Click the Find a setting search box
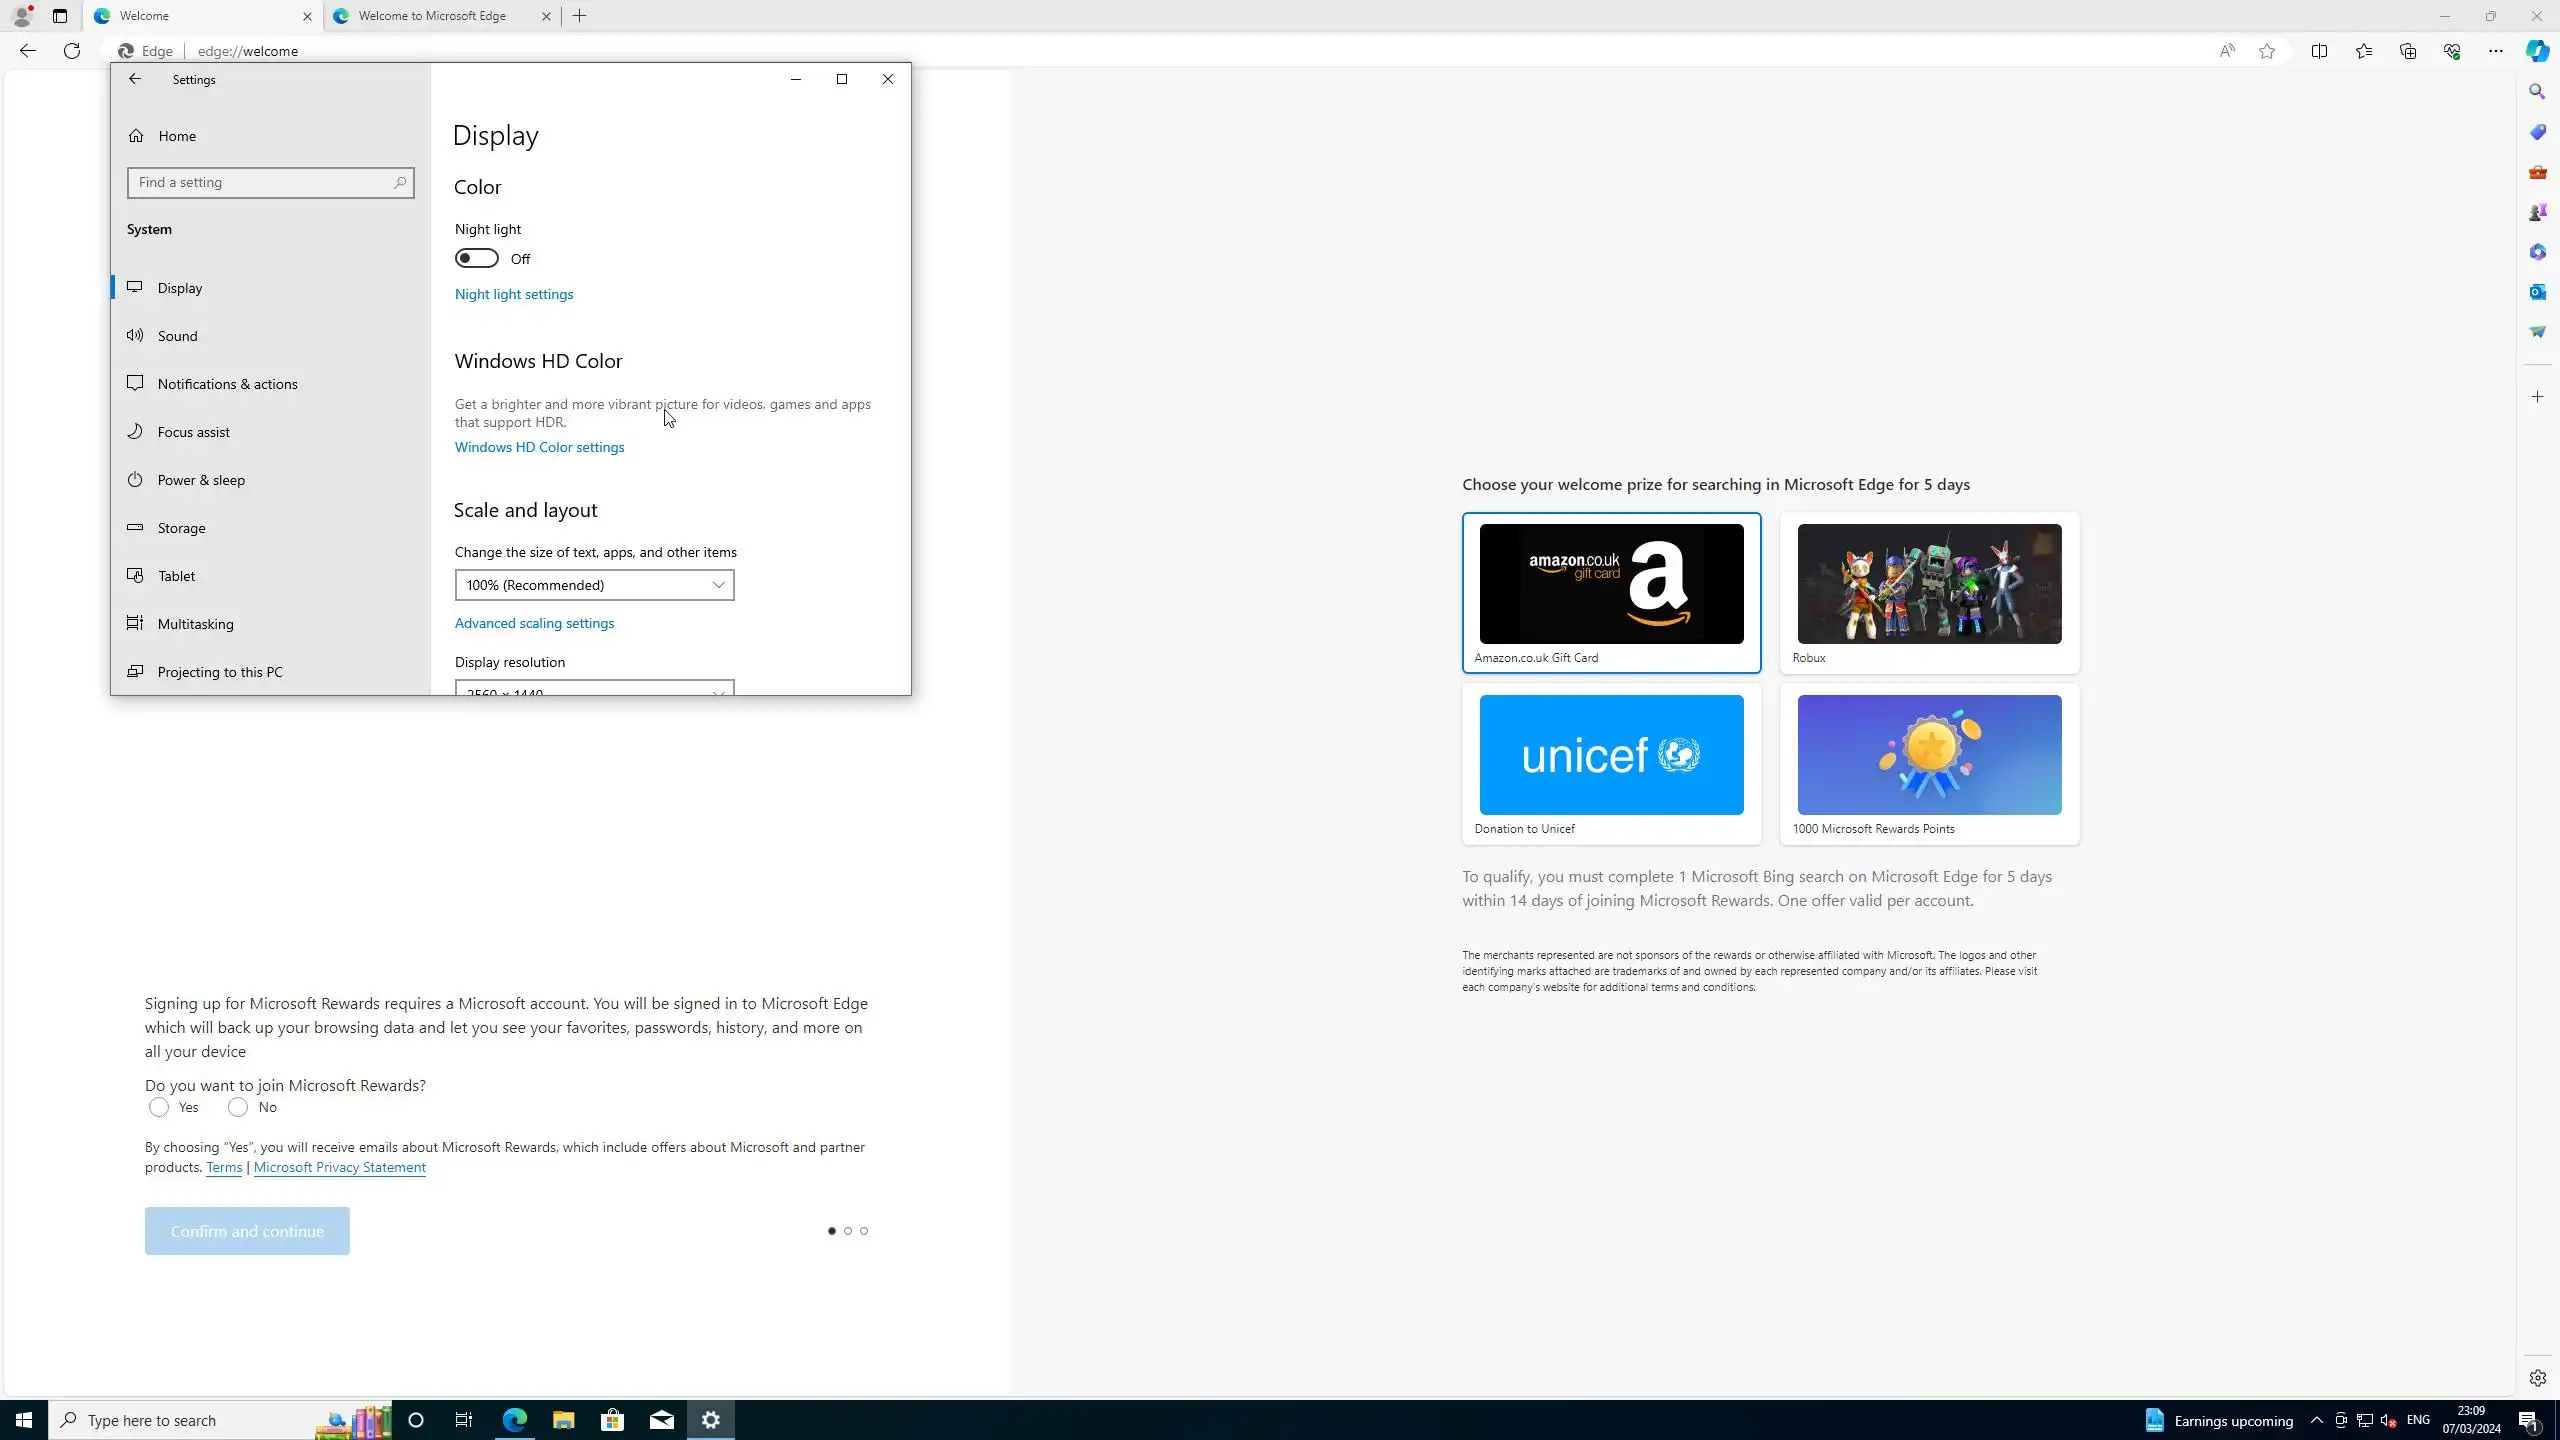Viewport: 2560px width, 1440px height. 262,183
